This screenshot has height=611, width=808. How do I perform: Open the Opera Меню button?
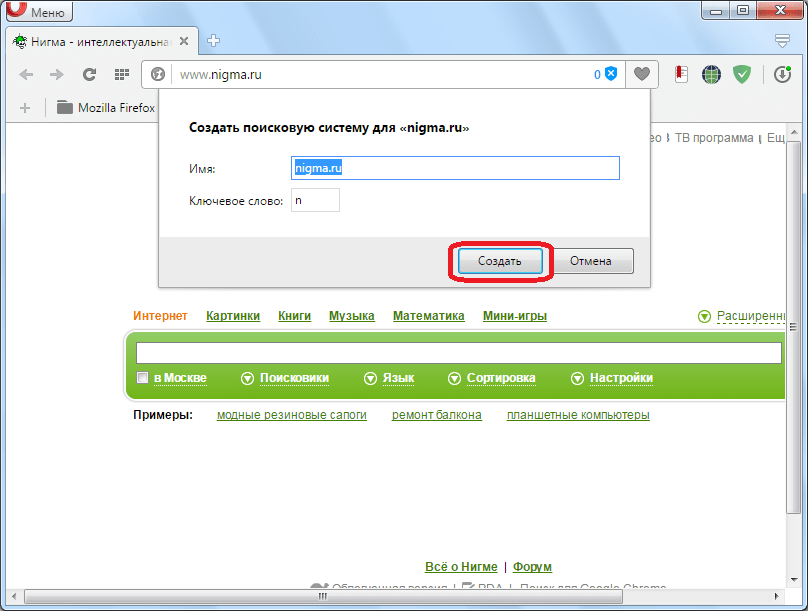point(40,10)
